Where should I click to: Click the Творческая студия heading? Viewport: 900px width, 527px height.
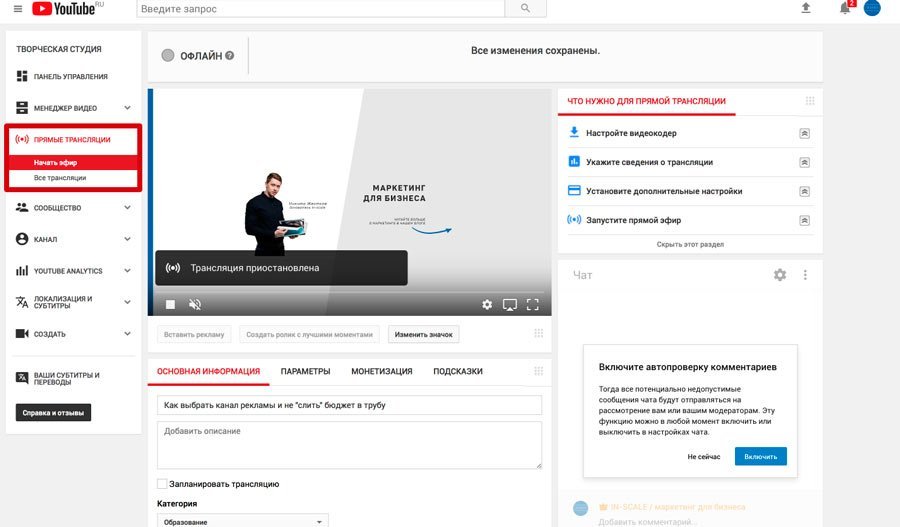coord(59,49)
